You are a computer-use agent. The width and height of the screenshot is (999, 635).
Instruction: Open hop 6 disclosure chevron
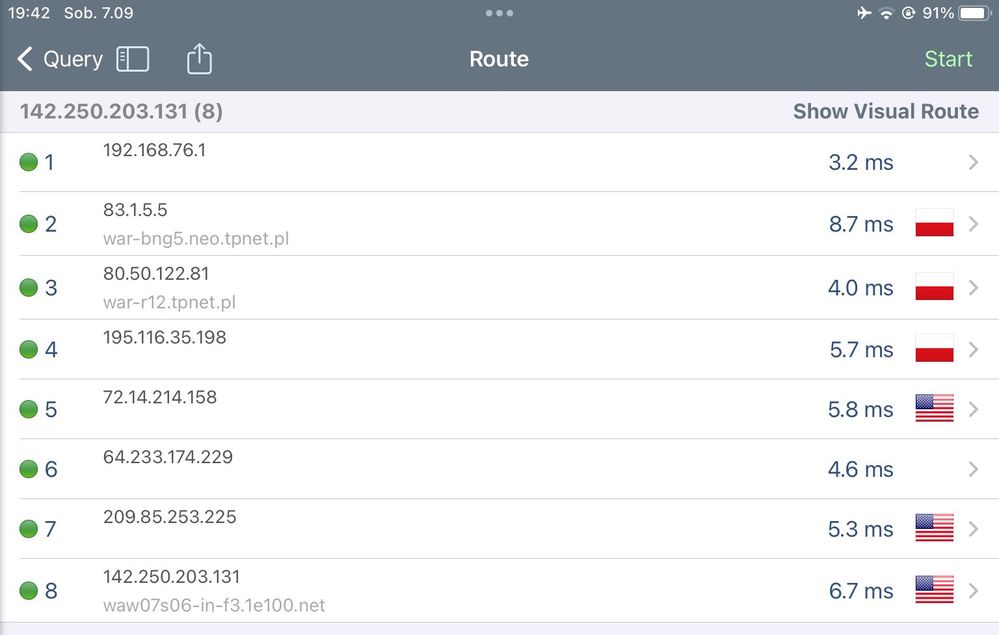tap(973, 469)
